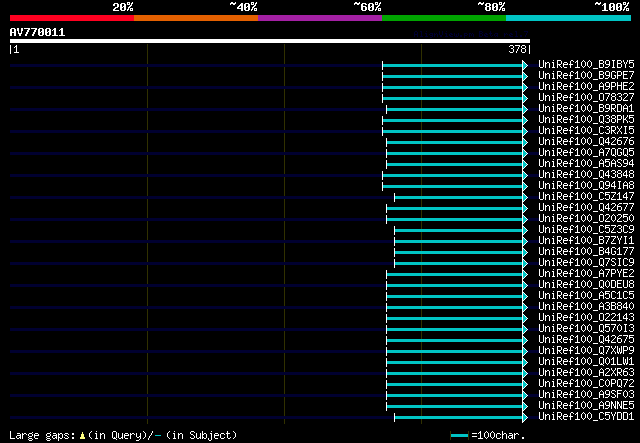
Task: Select subject UniRef100_A3B840
Action: (x=586, y=307)
